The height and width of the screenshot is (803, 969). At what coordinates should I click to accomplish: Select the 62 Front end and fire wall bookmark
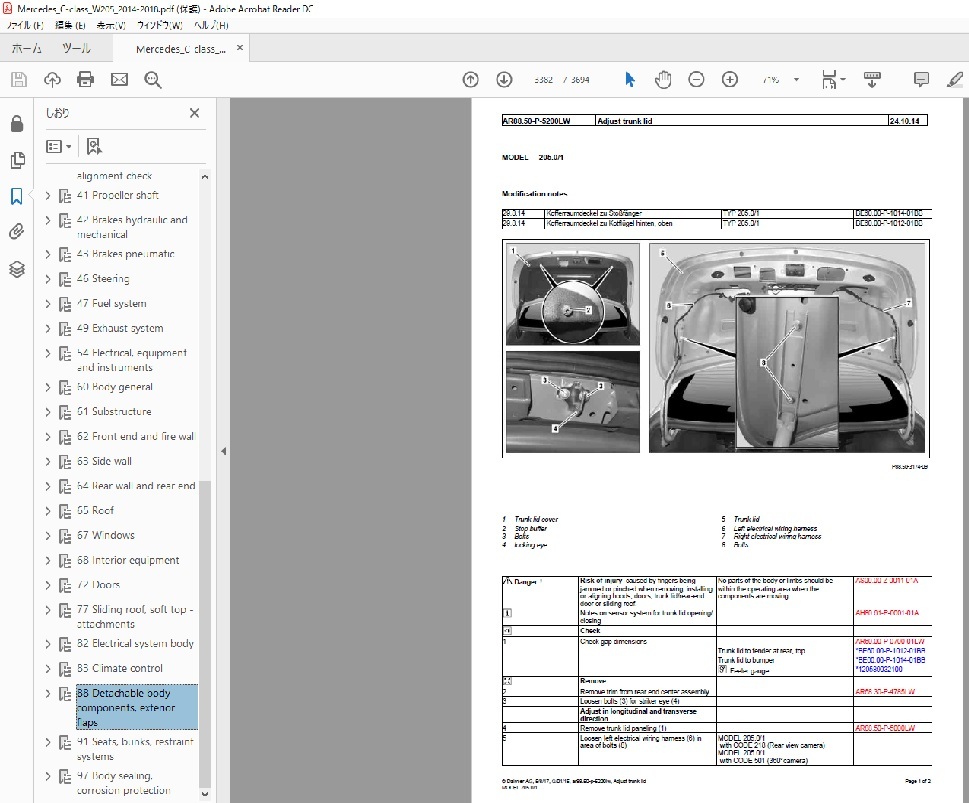[135, 436]
